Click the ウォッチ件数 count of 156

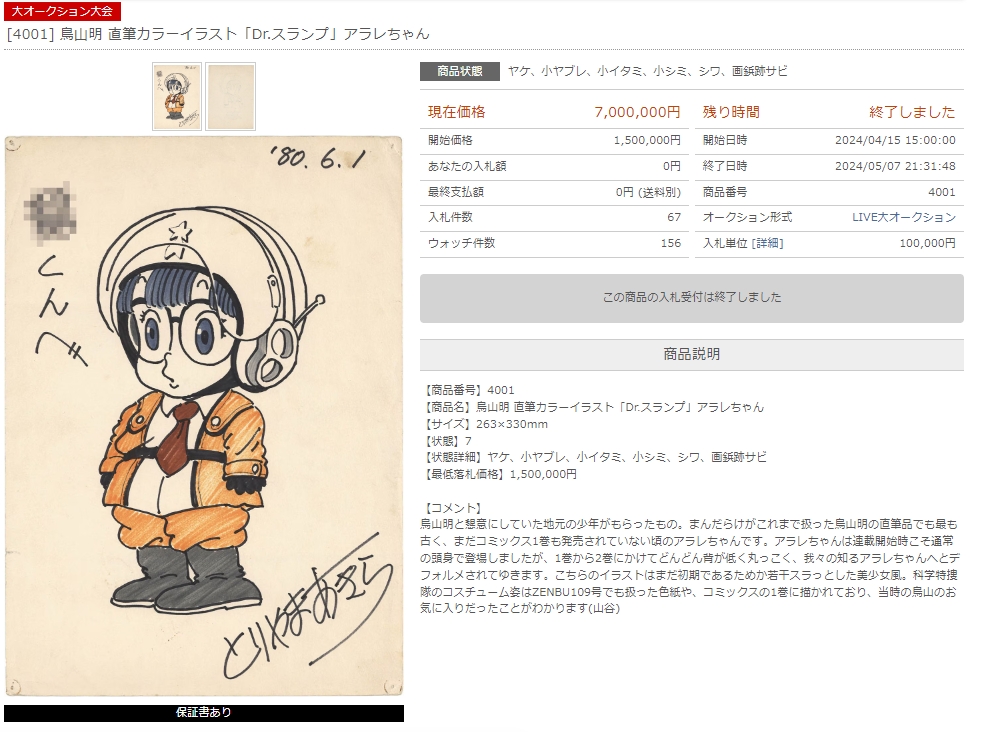[671, 243]
